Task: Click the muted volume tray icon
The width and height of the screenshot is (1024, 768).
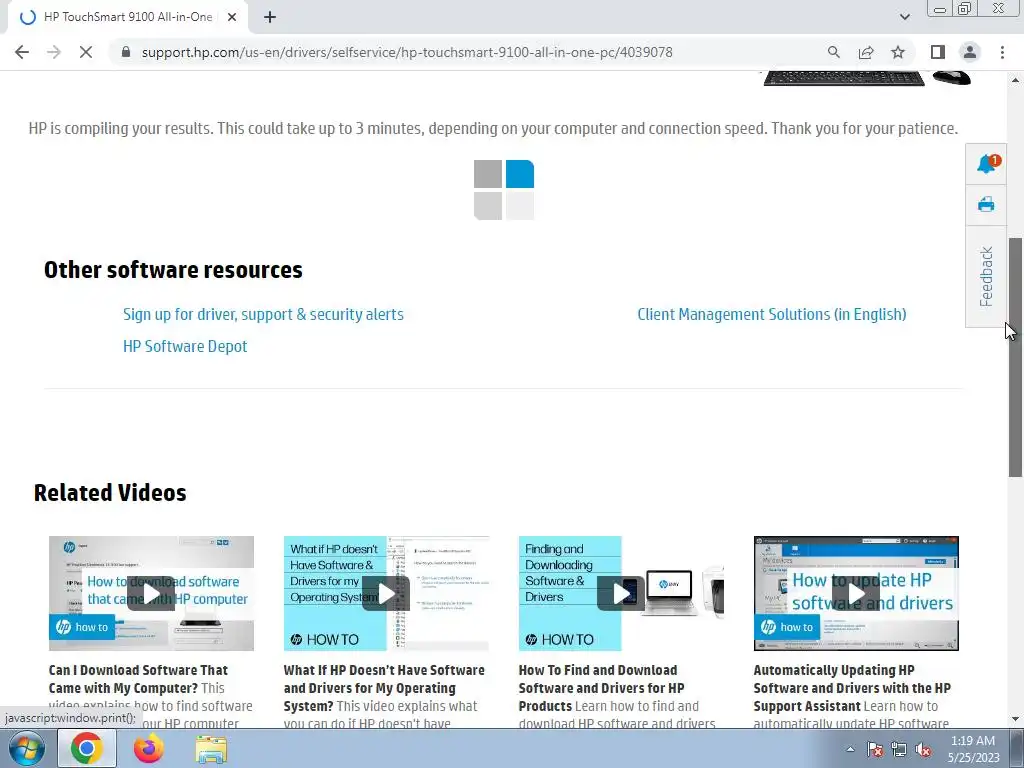Action: coord(923,749)
